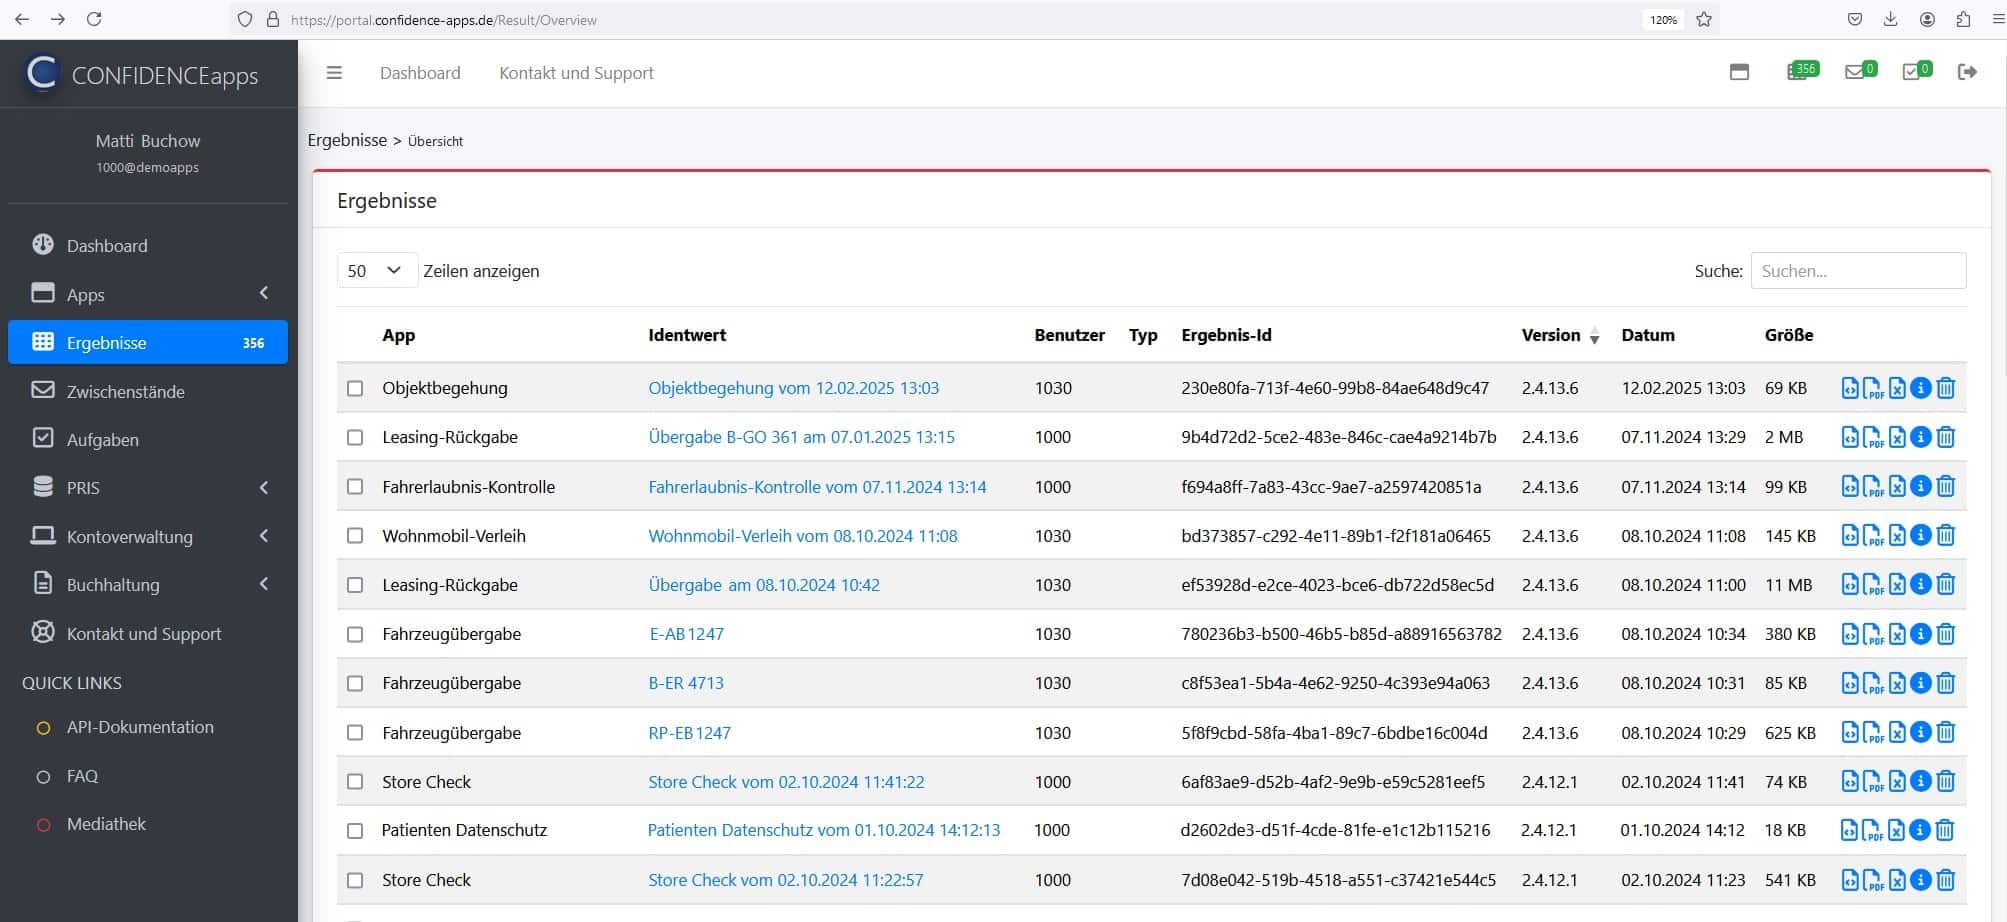Download code file for E-AB 1247 row

[x=1850, y=634]
